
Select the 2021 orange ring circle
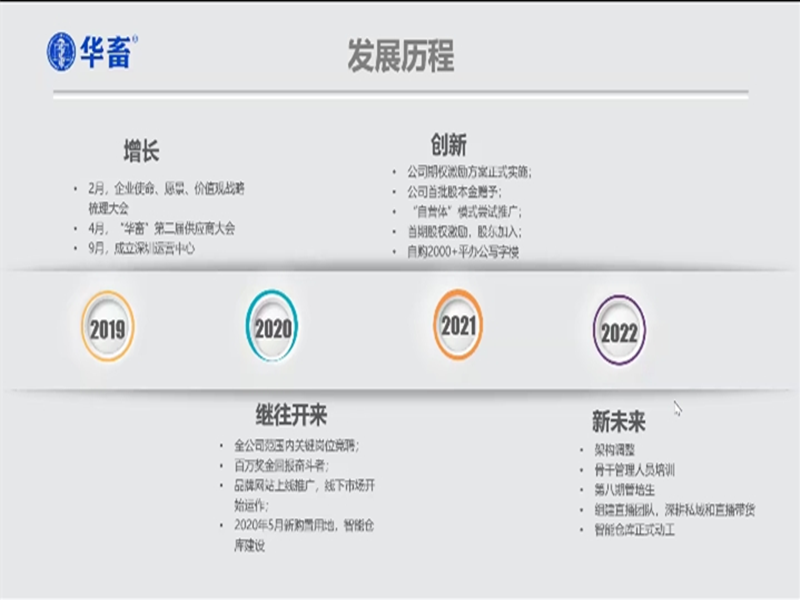pyautogui.click(x=459, y=325)
